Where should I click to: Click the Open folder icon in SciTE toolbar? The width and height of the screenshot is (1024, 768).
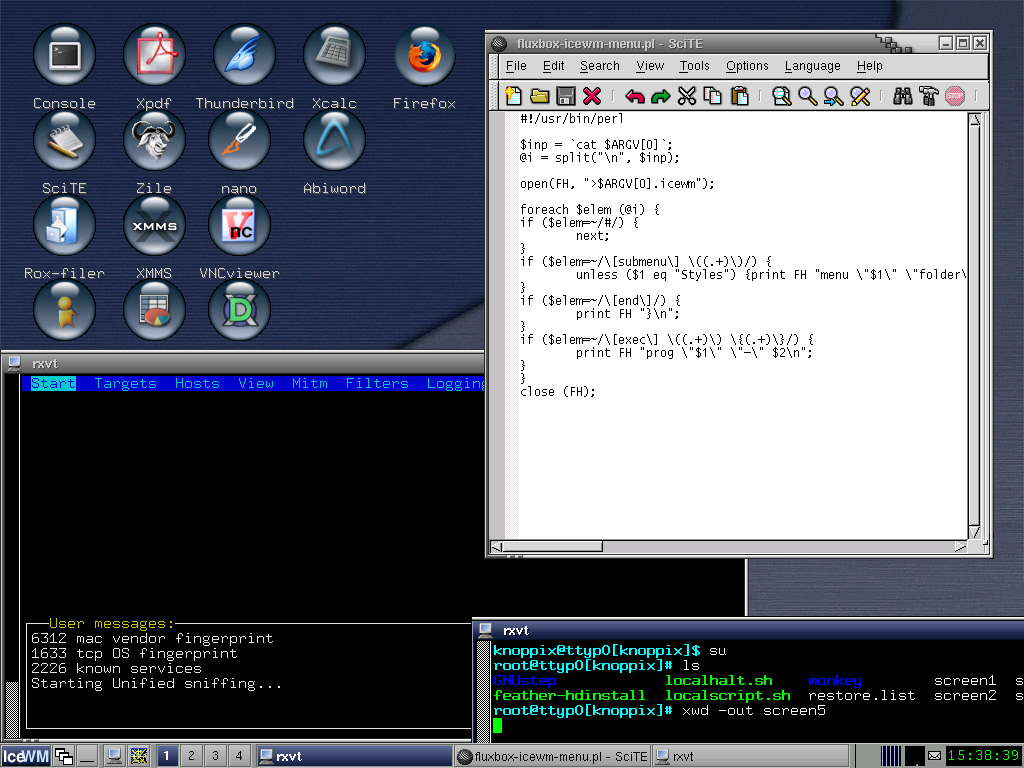pos(539,96)
